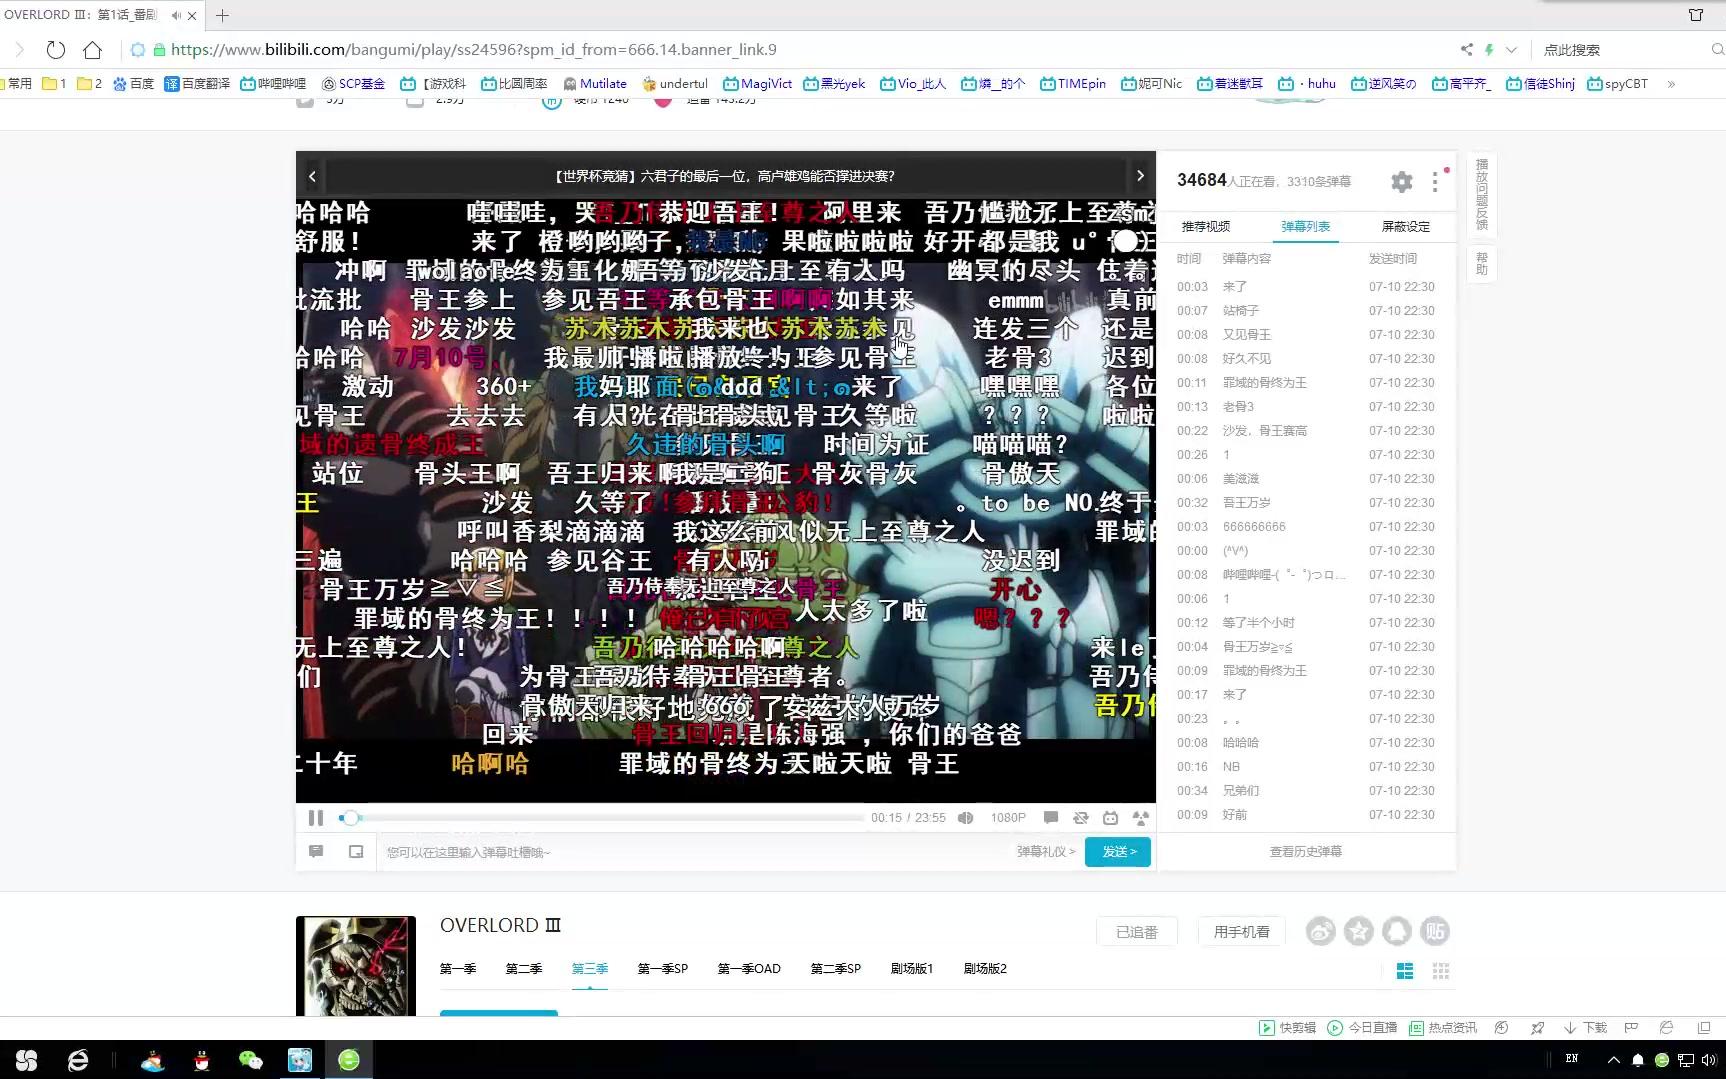Sort danmaku by 弹幕内容 column
Screen dimensions: 1726x1079
[1247, 259]
